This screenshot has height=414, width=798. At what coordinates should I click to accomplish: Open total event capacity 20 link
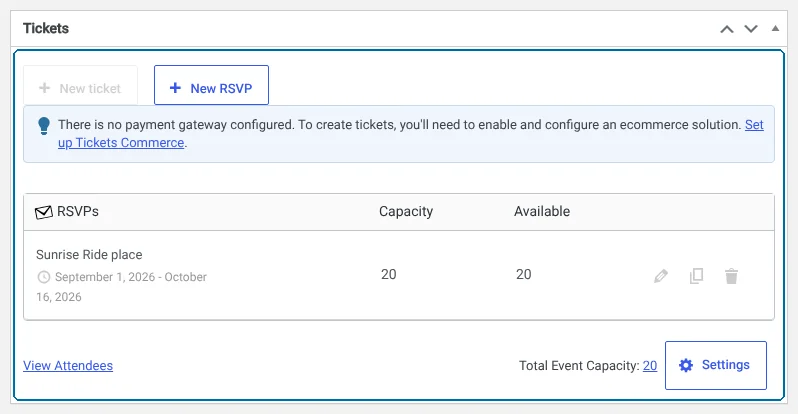click(x=650, y=366)
